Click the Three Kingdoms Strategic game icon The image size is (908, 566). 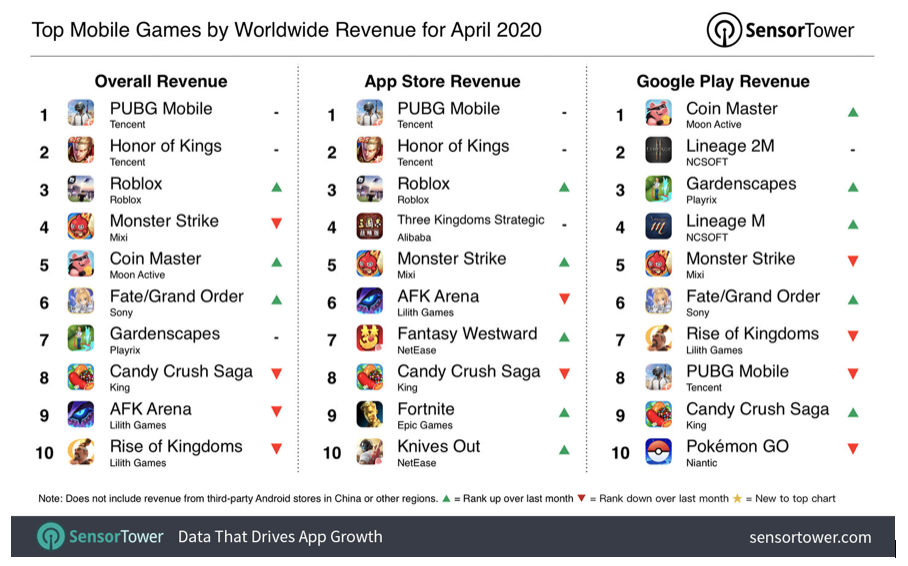coord(369,226)
